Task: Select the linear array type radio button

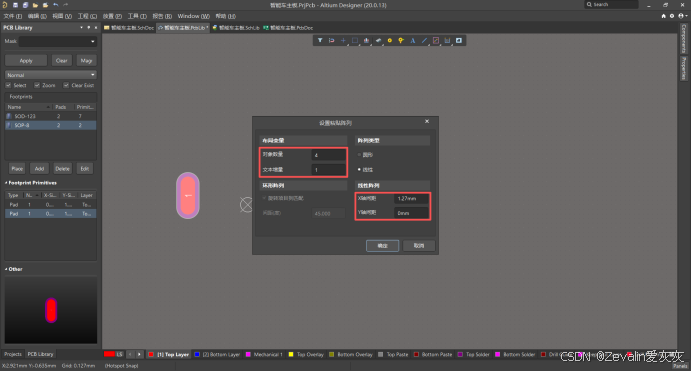Action: [359, 169]
